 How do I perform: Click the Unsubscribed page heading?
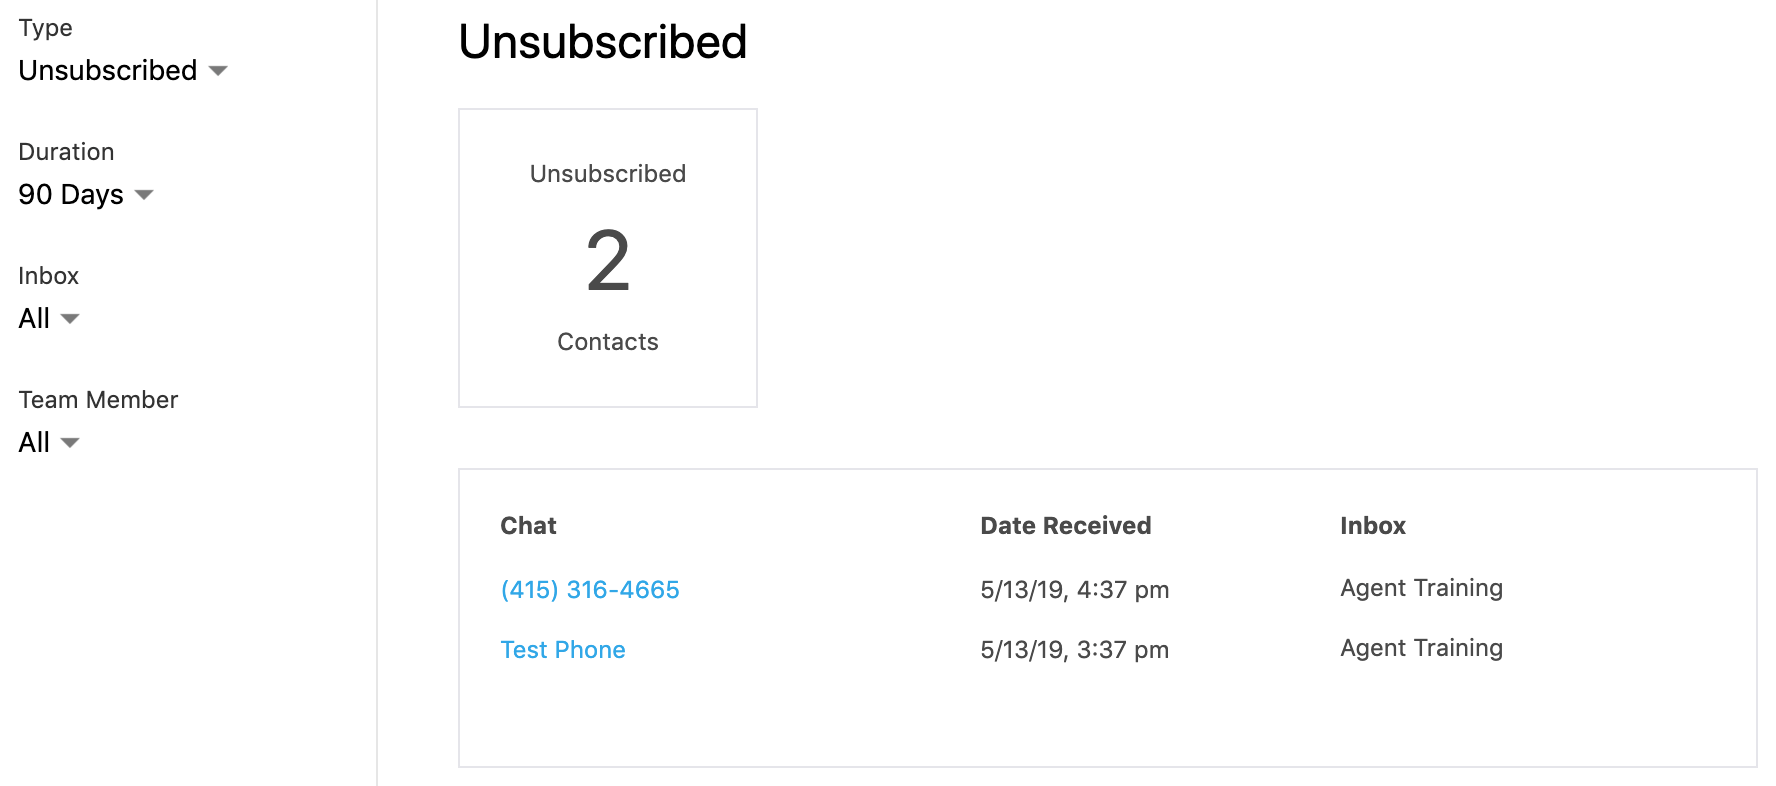click(602, 42)
